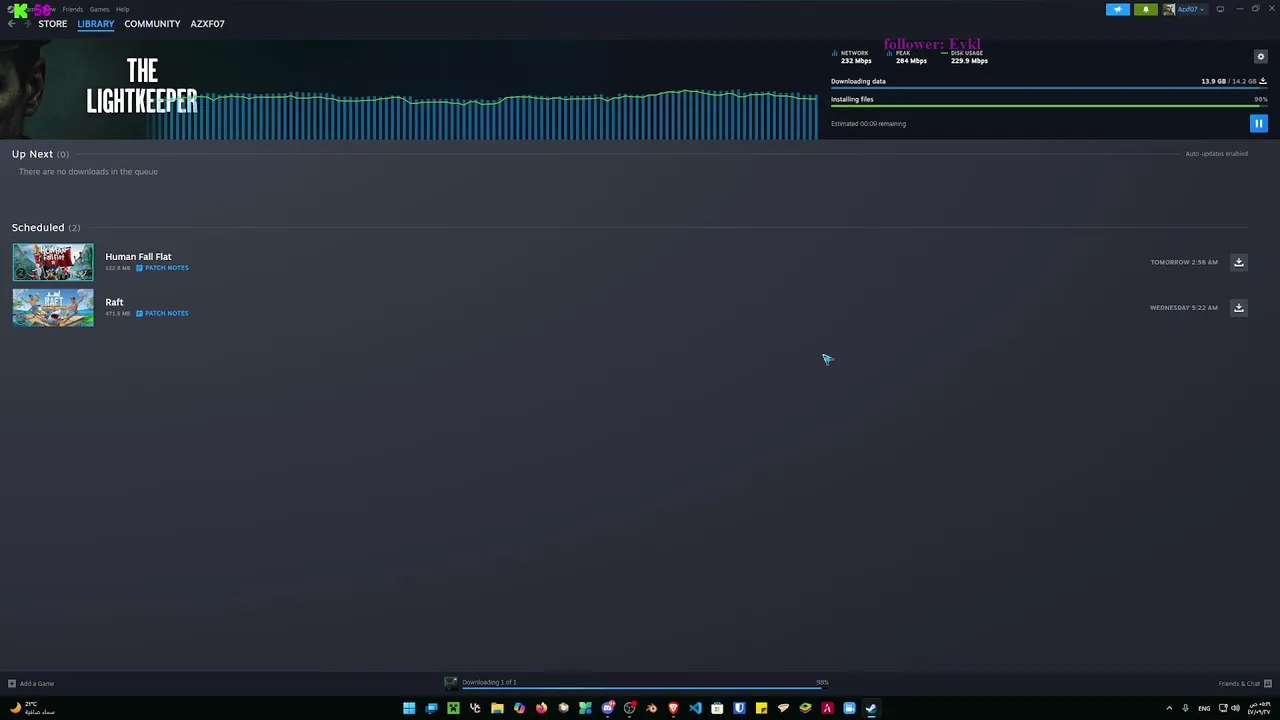Open Minecraft creeper icon in taskbar
This screenshot has height=720, width=1280.
click(453, 708)
